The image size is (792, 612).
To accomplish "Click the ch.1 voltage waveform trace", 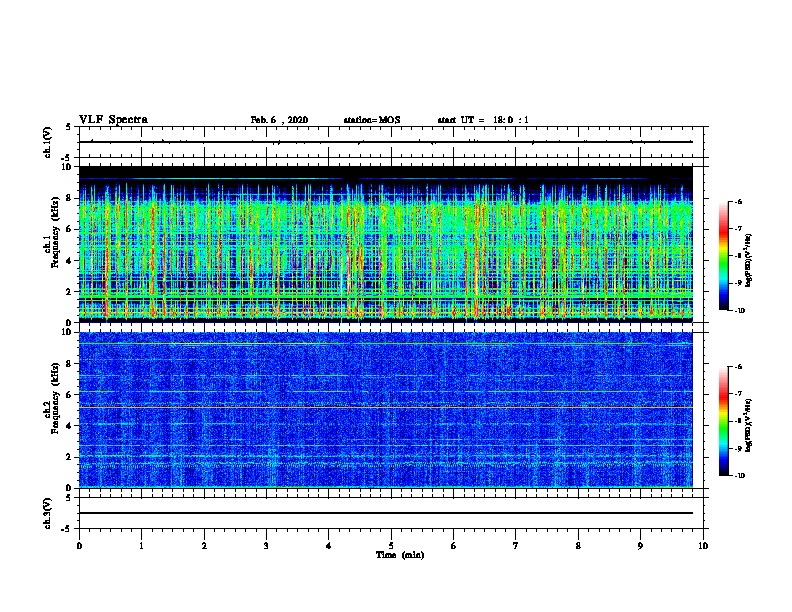I will [x=385, y=142].
